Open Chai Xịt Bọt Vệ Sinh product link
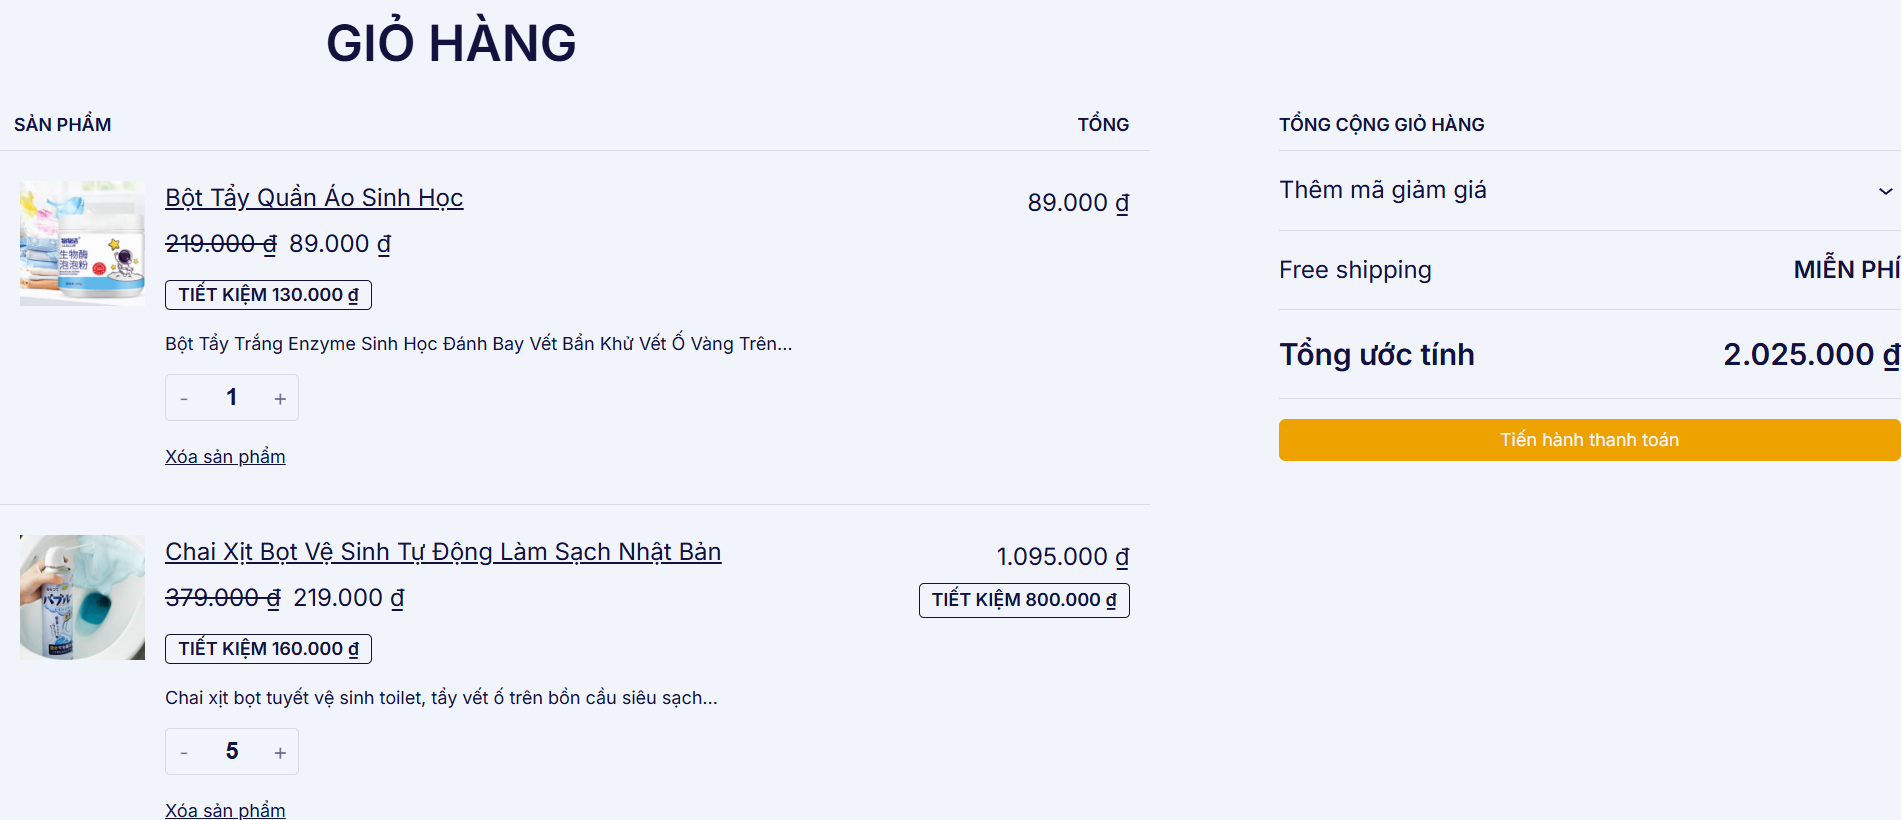 click(x=442, y=552)
